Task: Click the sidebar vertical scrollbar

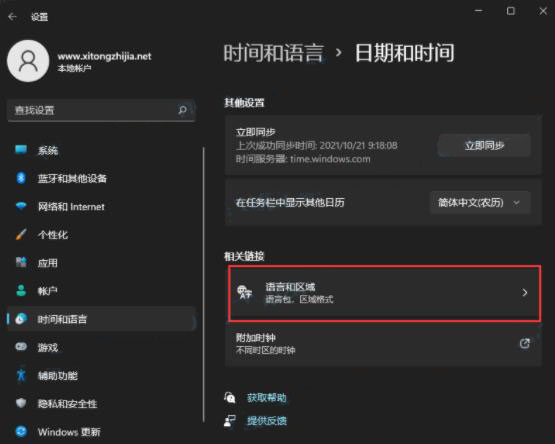Action: click(x=204, y=285)
